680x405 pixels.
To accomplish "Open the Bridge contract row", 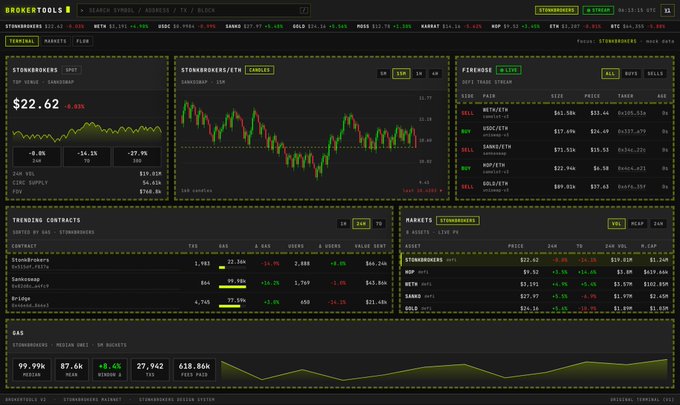I will (199, 302).
